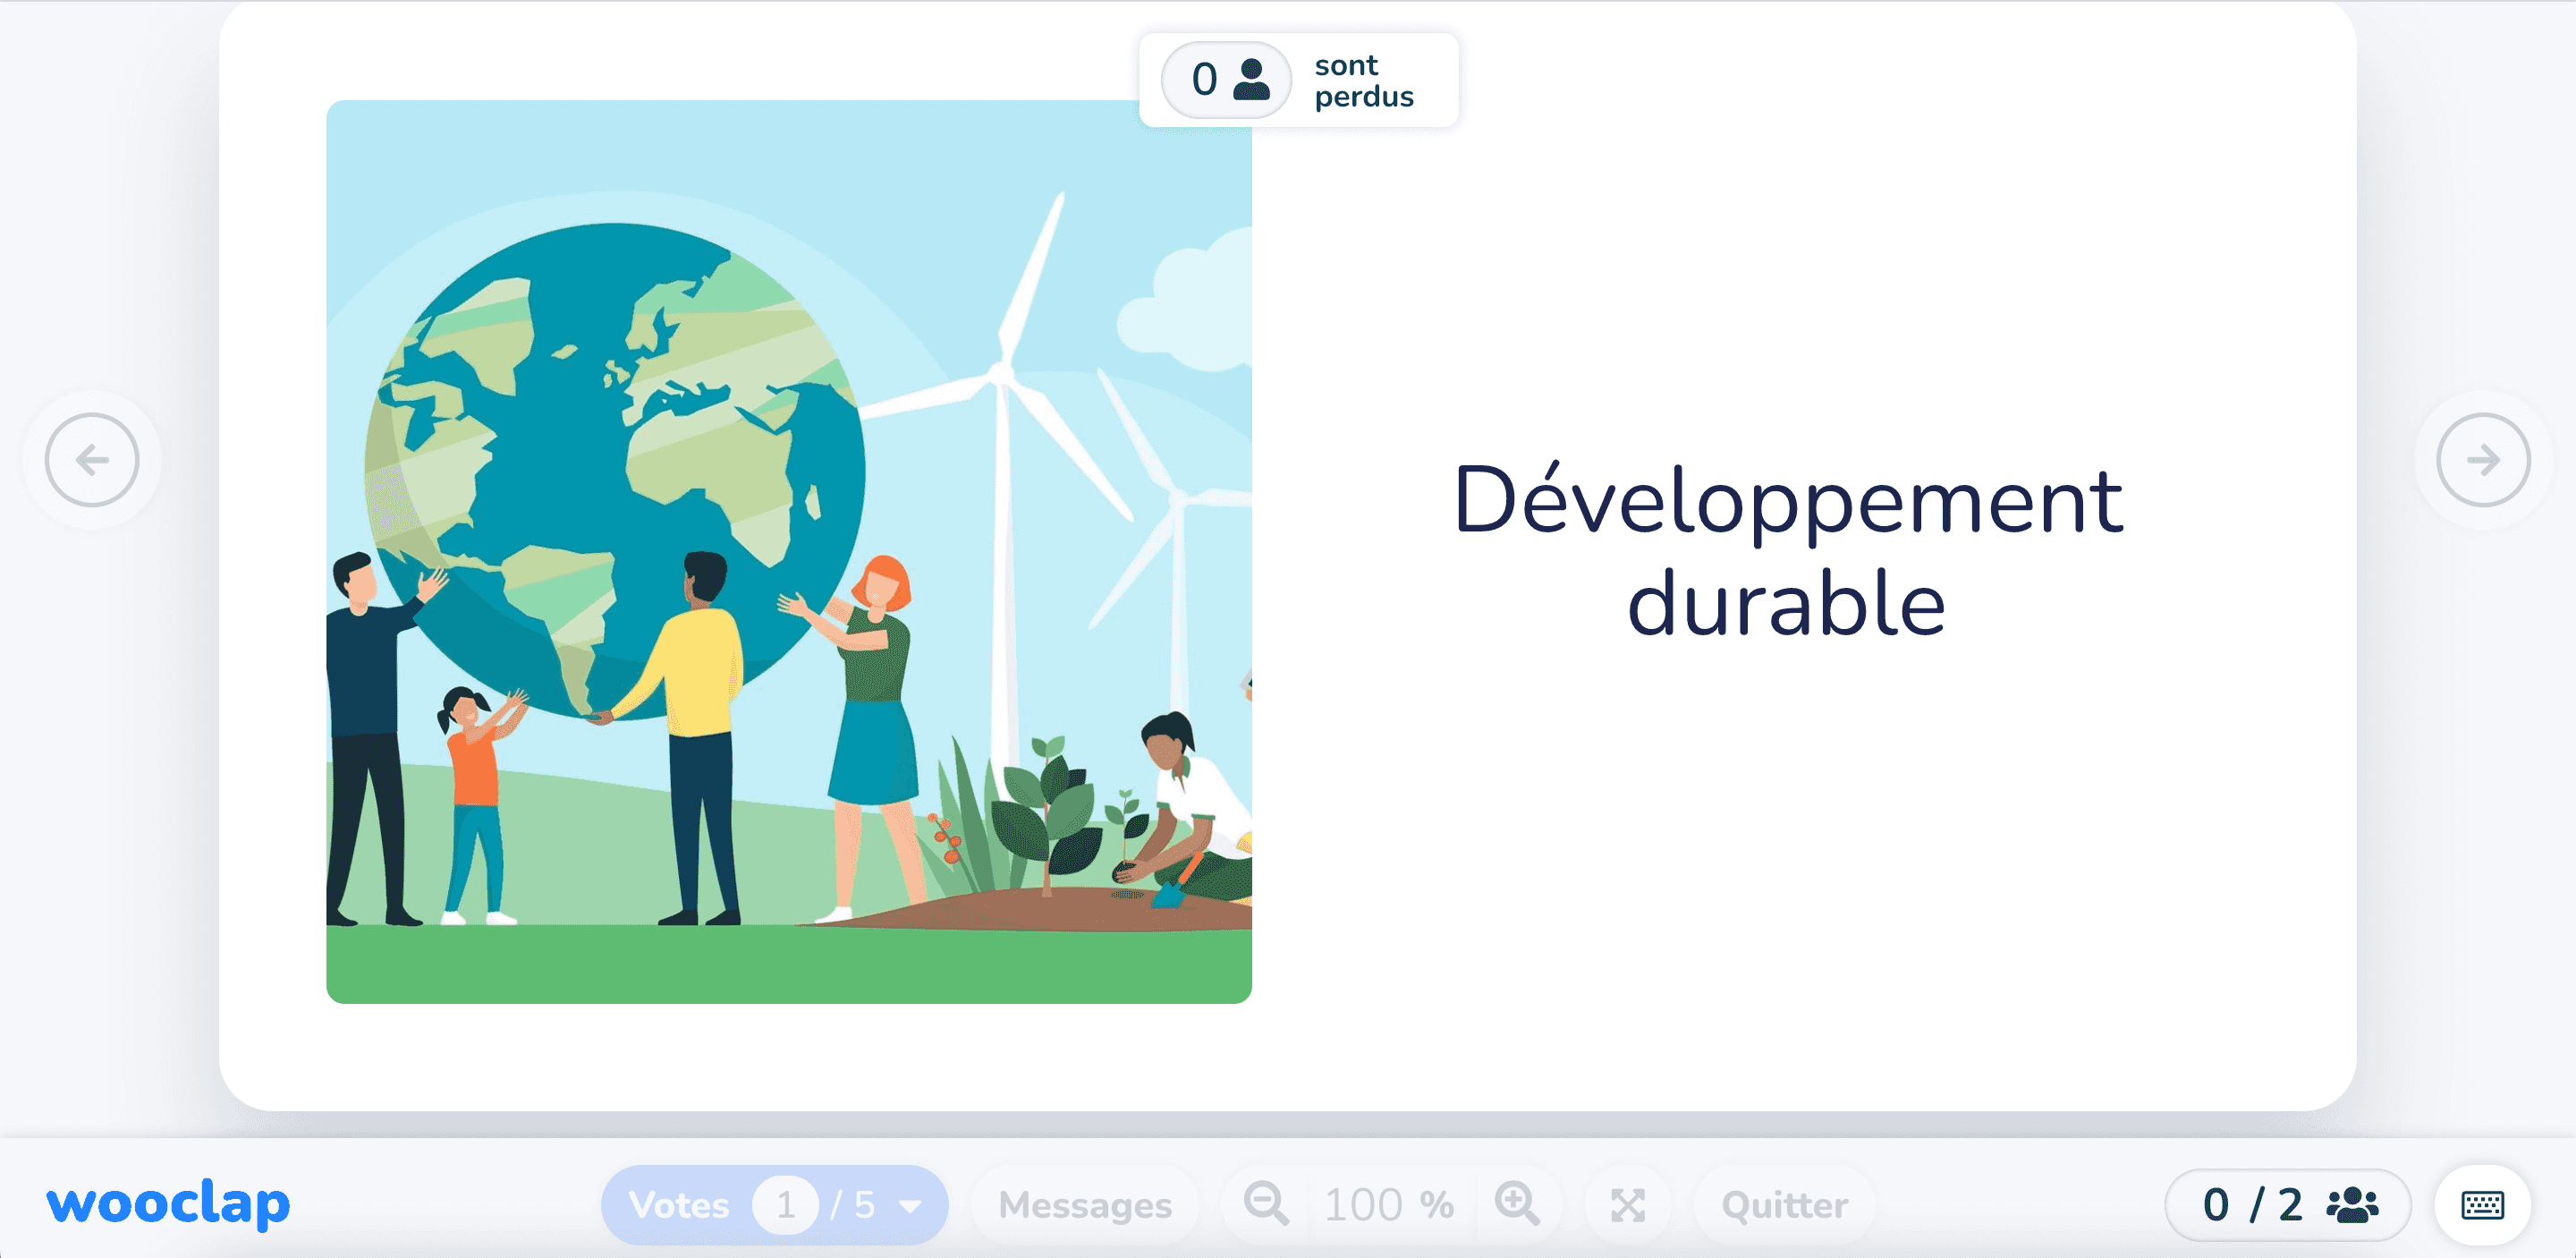
Task: Click the '/ 5' total votes text
Action: click(x=853, y=1205)
